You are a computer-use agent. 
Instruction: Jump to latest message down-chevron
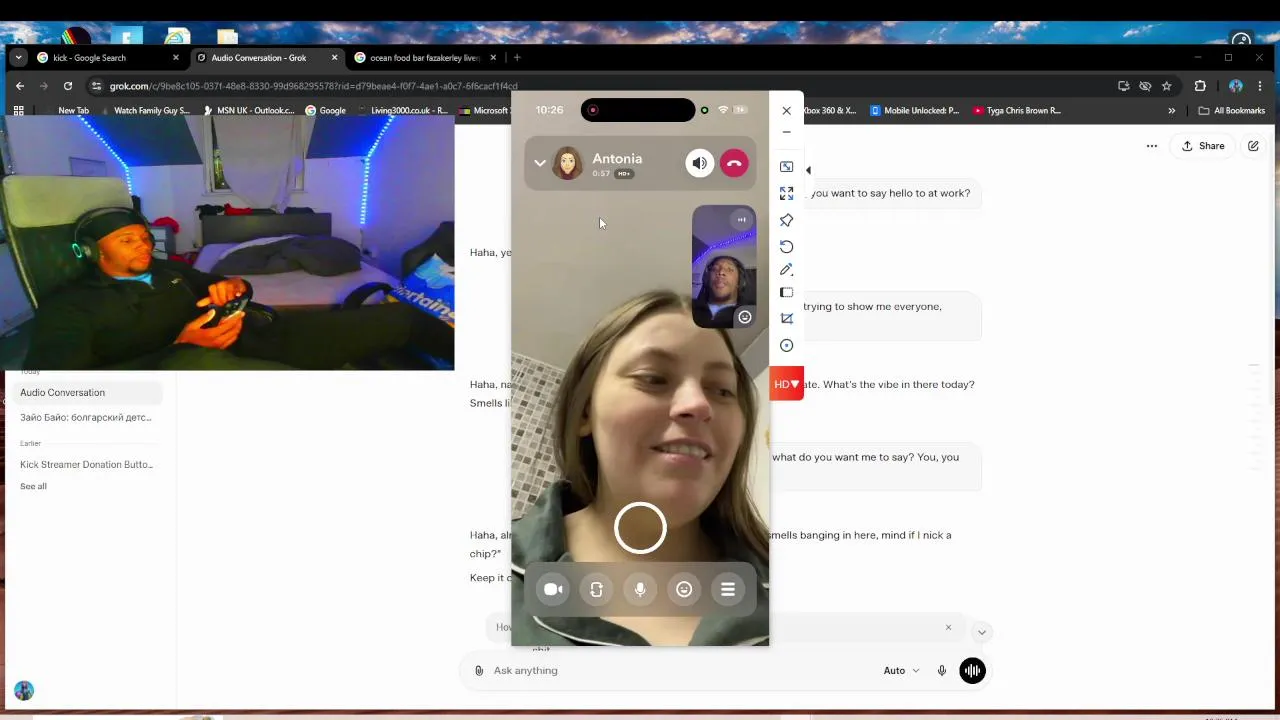pos(982,632)
